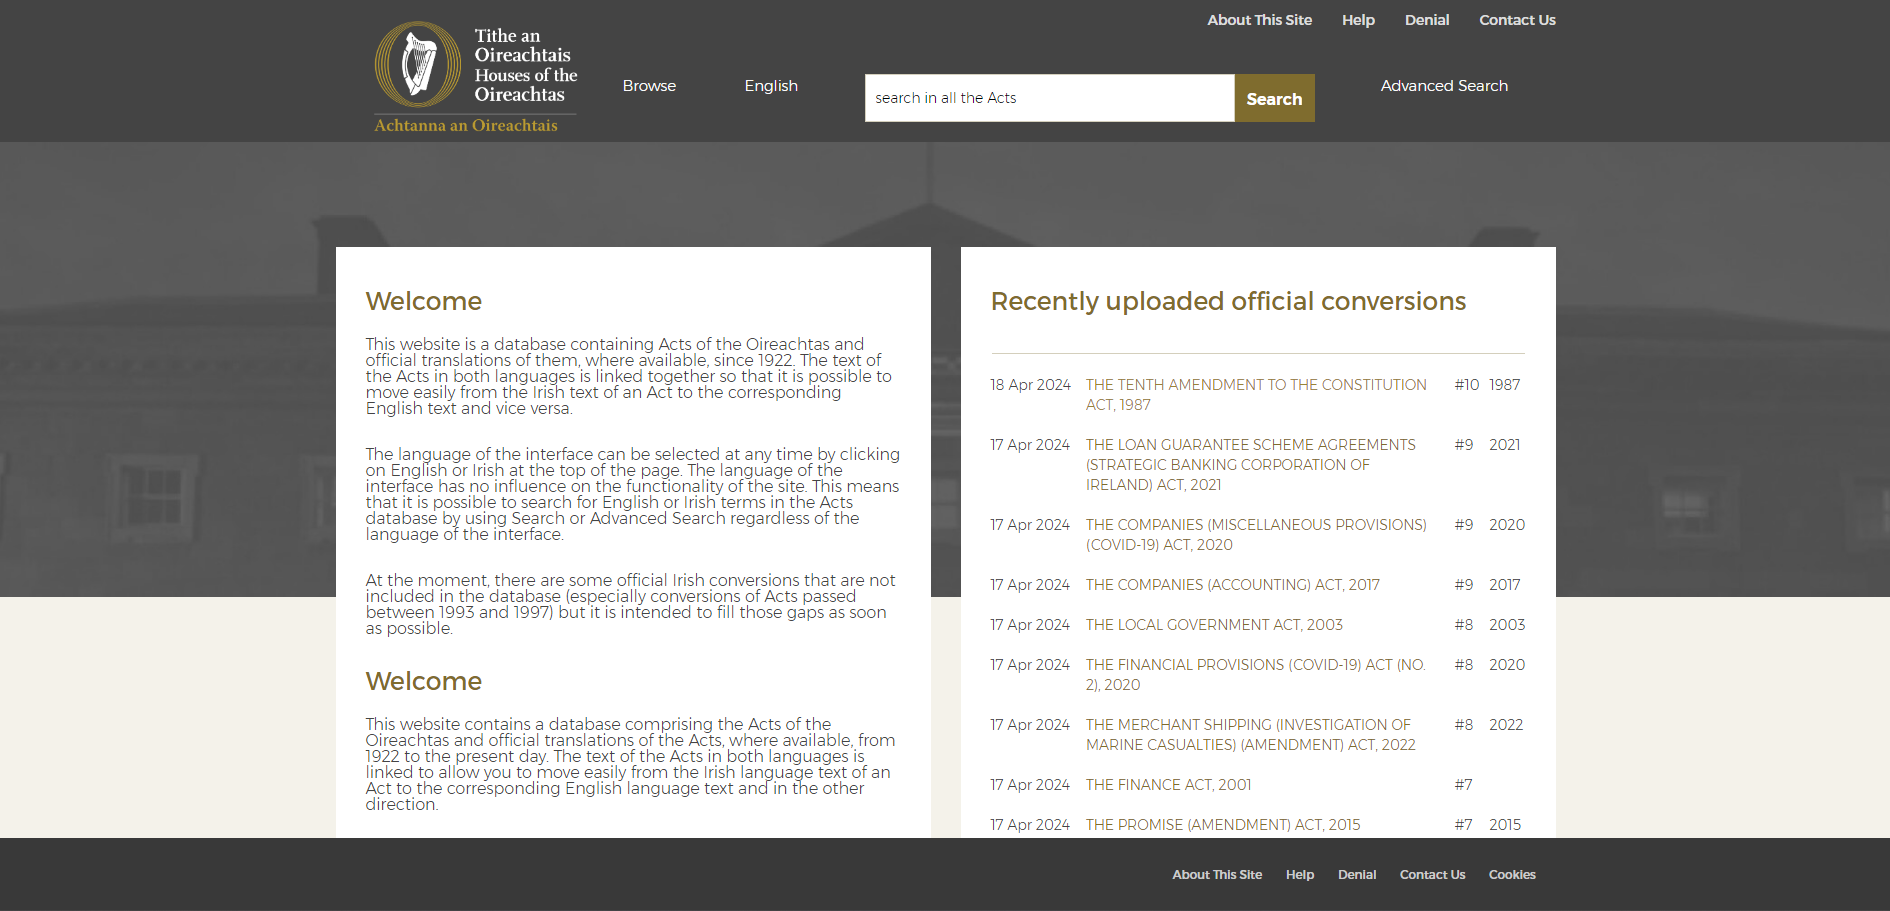
Task: Open Loan Guarantee Scheme Agreements Act, 2021
Action: pyautogui.click(x=1250, y=464)
